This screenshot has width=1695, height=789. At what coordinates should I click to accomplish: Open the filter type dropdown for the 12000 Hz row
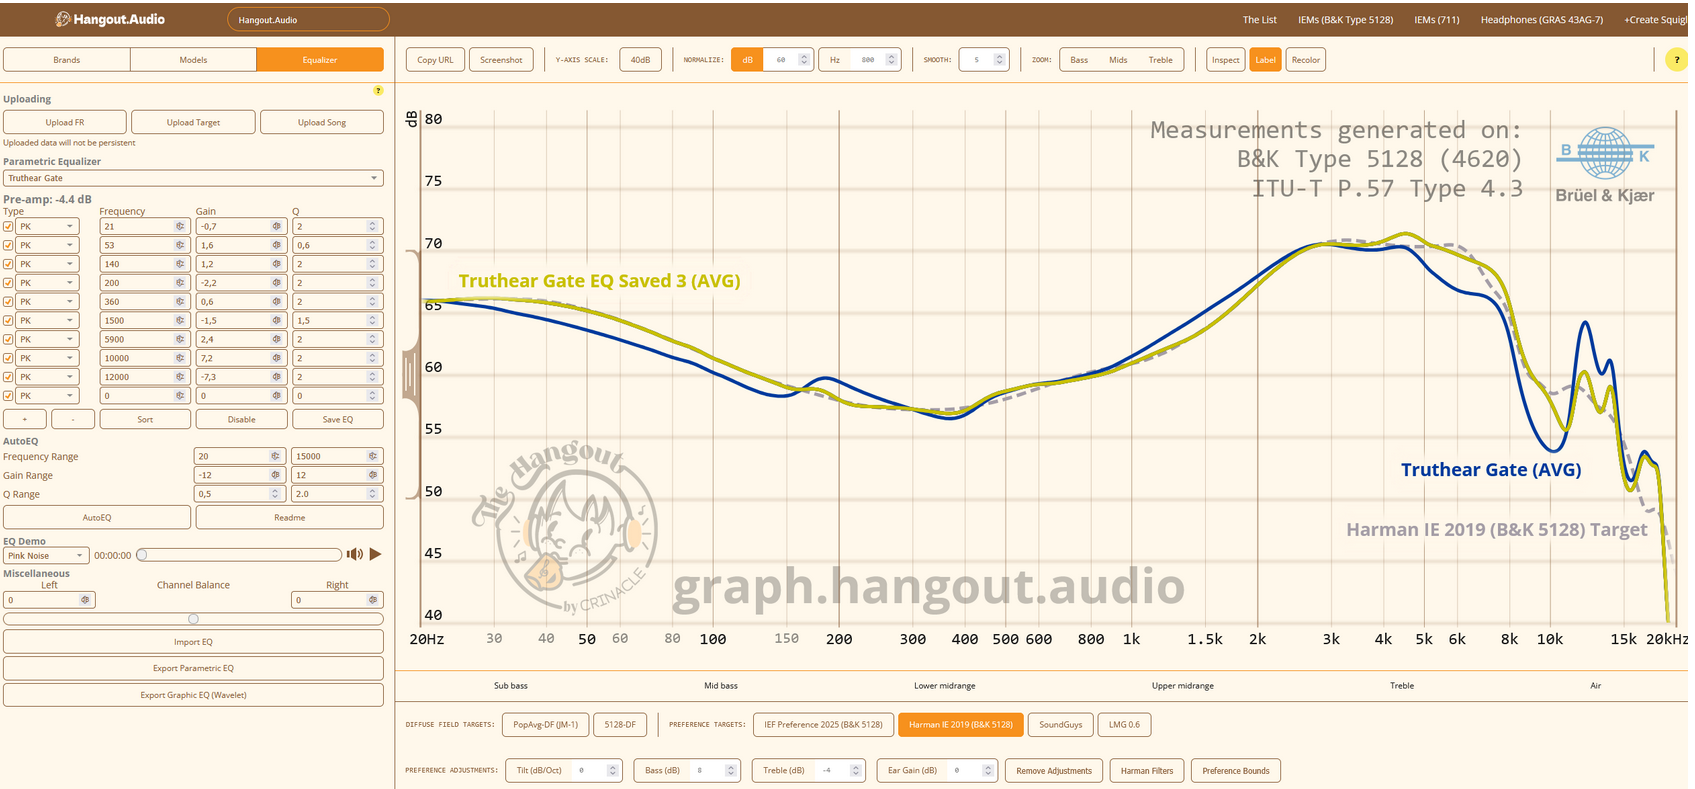(x=47, y=377)
